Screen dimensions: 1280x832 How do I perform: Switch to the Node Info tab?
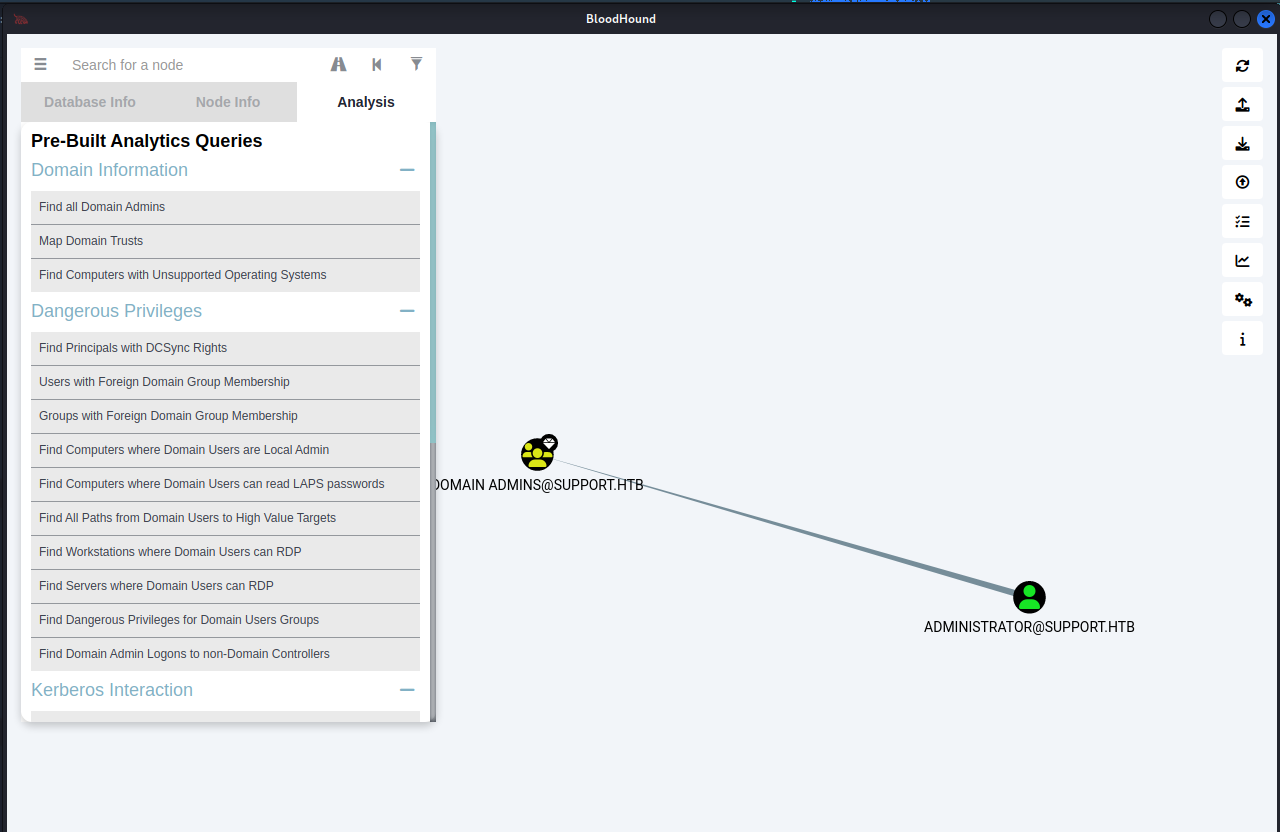coord(228,102)
